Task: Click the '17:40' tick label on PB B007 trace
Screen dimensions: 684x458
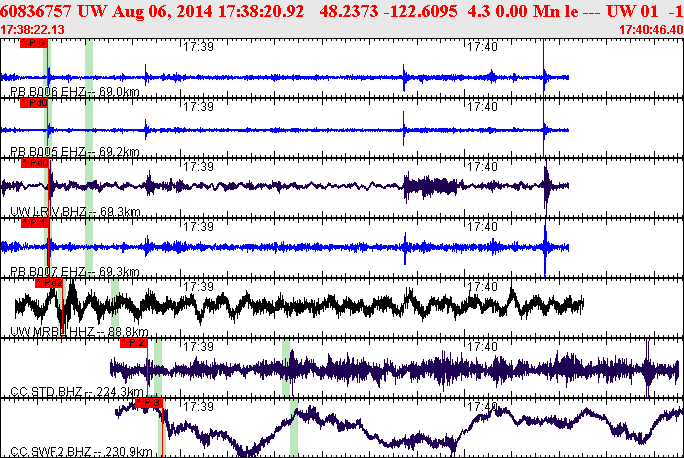Action: (x=482, y=227)
